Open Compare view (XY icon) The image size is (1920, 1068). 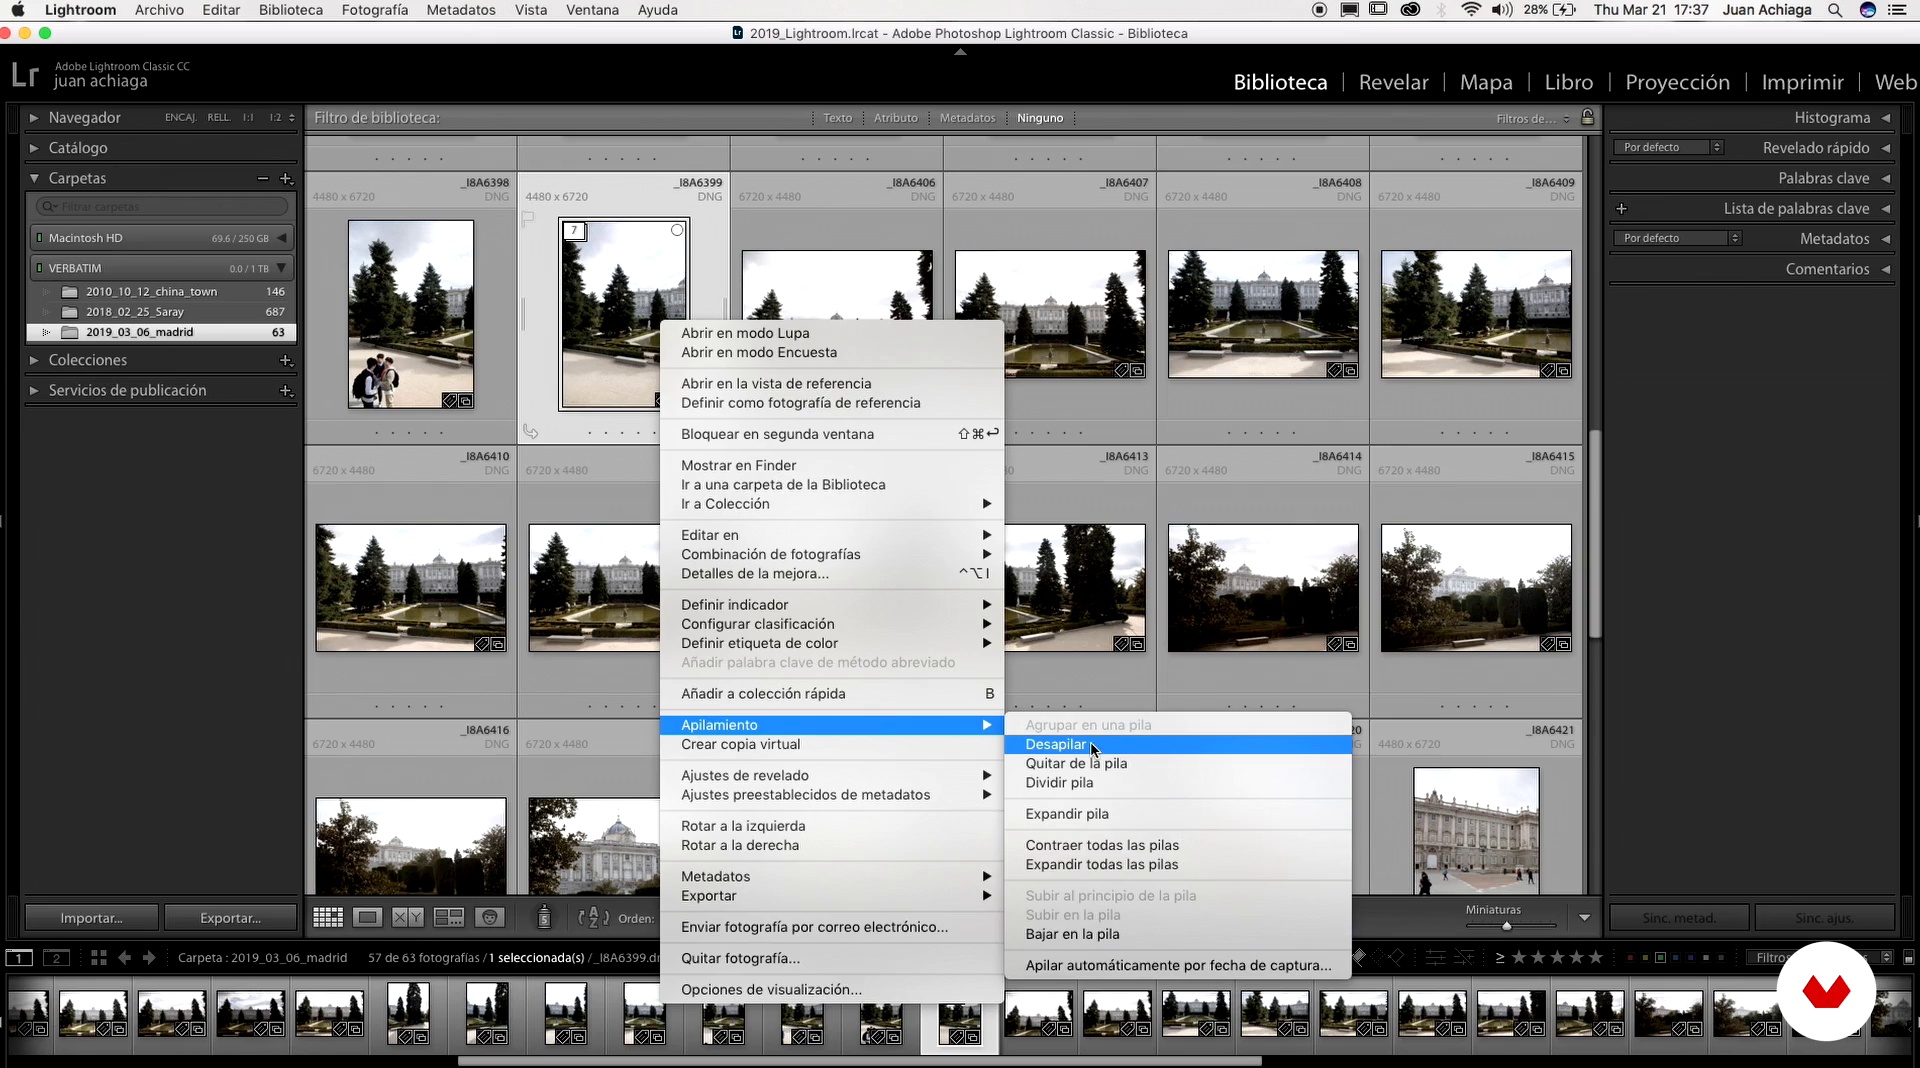[407, 917]
